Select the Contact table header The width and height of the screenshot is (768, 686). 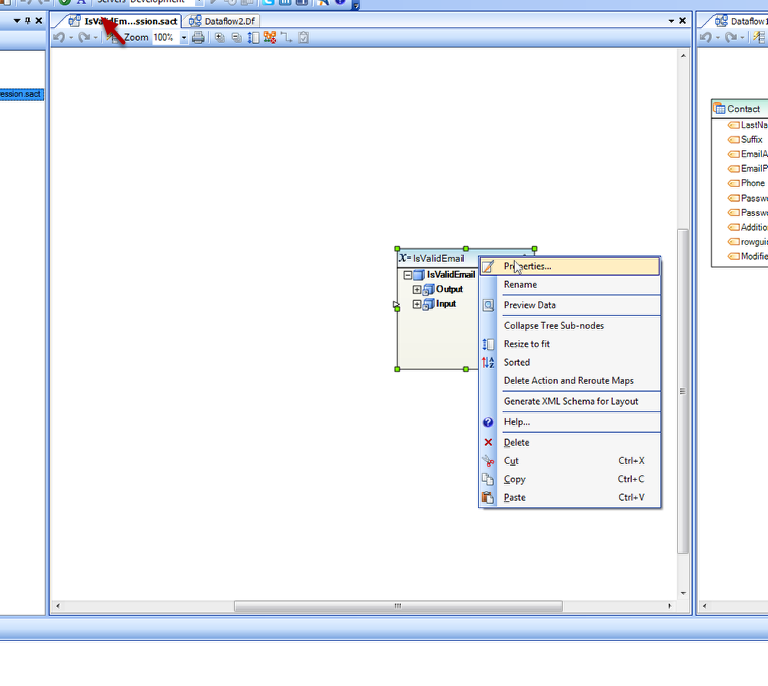pyautogui.click(x=743, y=108)
